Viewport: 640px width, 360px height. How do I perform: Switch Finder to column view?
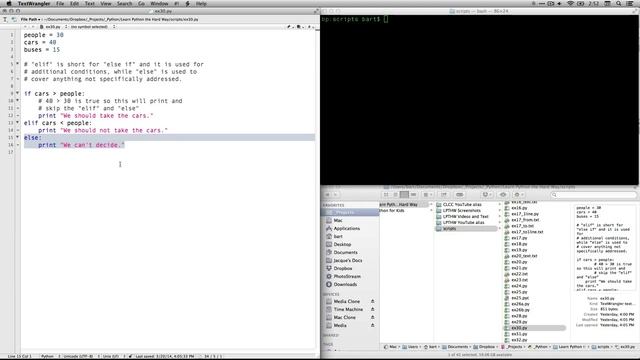(404, 195)
